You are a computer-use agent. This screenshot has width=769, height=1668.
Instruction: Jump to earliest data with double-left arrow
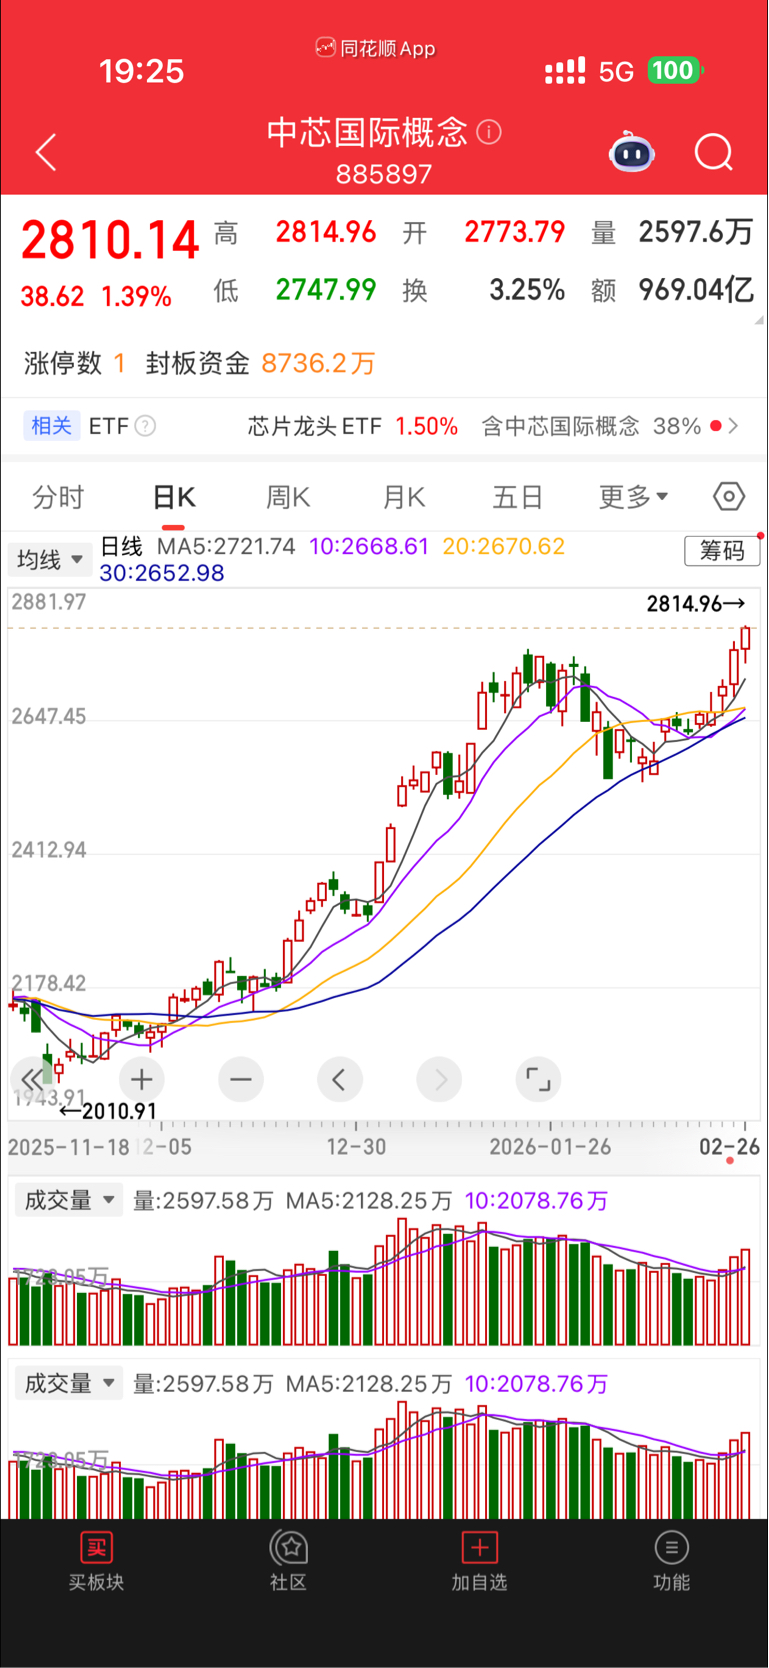[x=32, y=1079]
